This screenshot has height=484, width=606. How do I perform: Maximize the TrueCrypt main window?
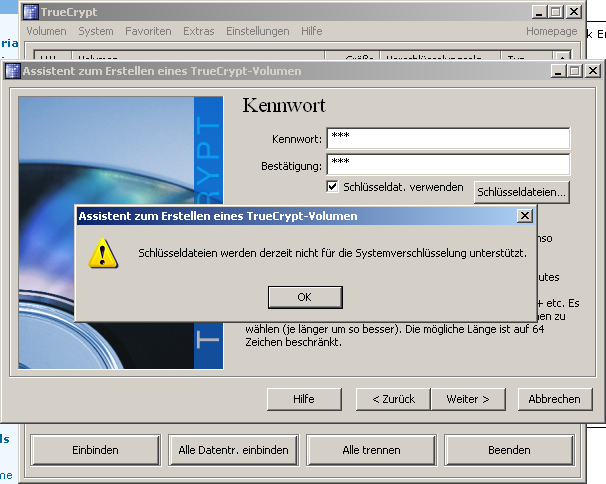pos(556,12)
